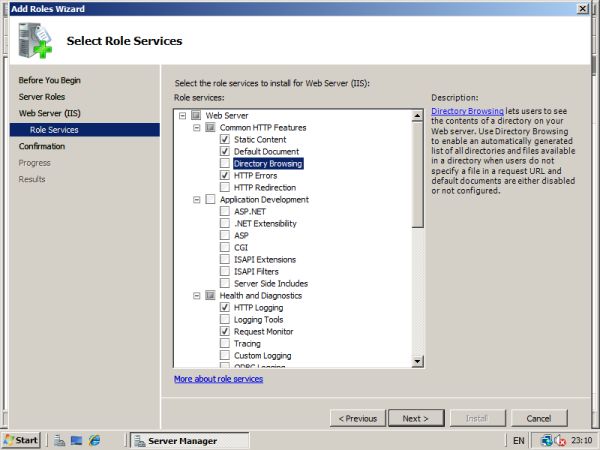This screenshot has height=450, width=600.
Task: Enable the ASP checkbox
Action: click(x=225, y=235)
